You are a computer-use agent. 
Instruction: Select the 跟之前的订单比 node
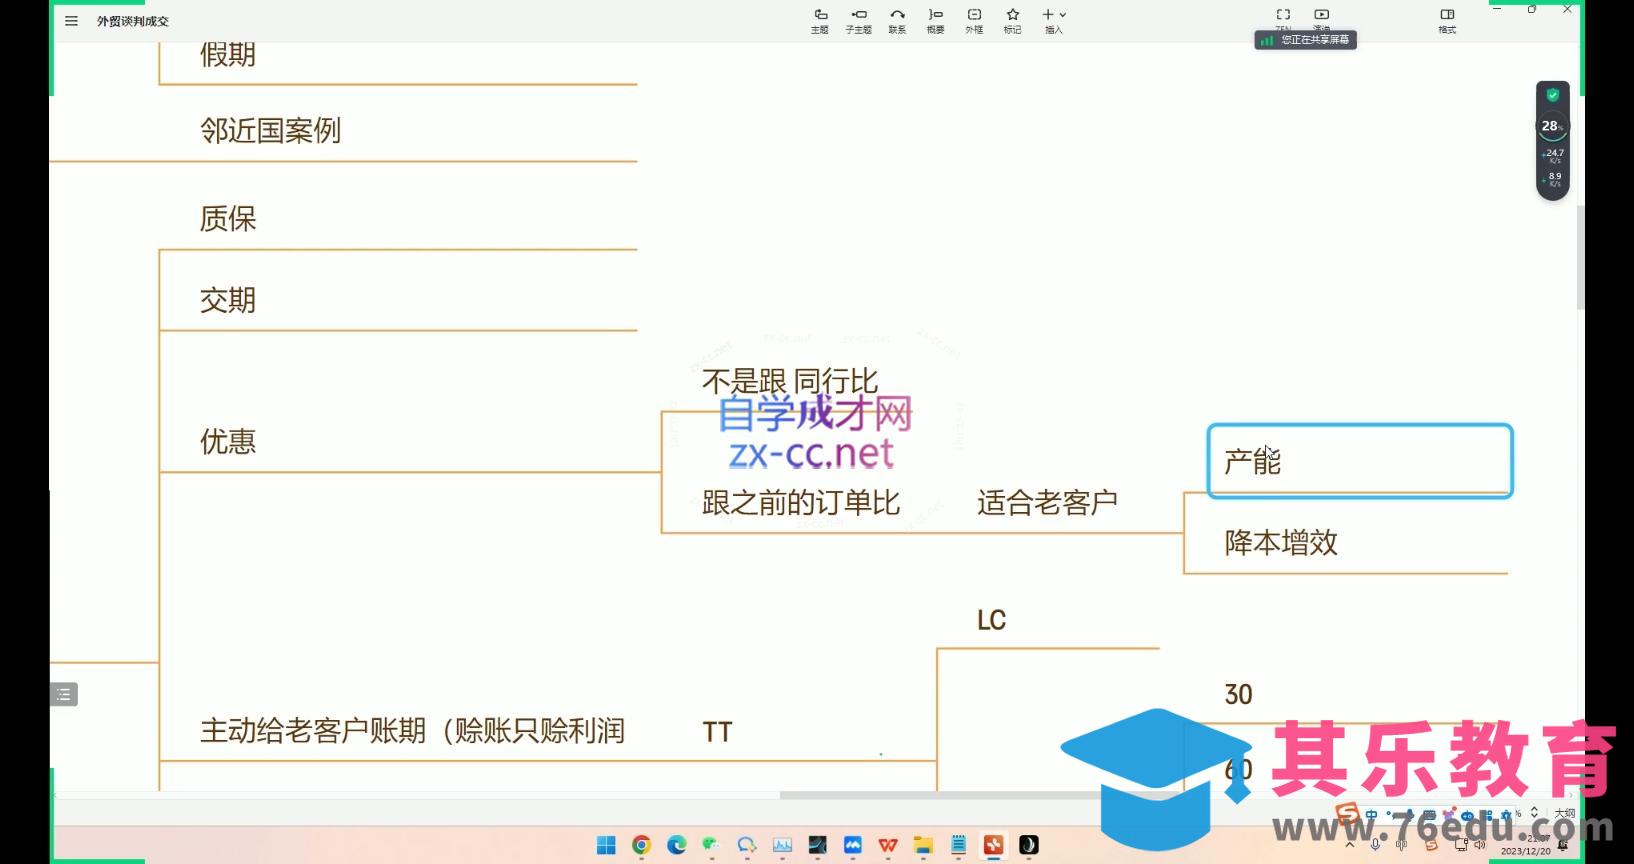(801, 502)
